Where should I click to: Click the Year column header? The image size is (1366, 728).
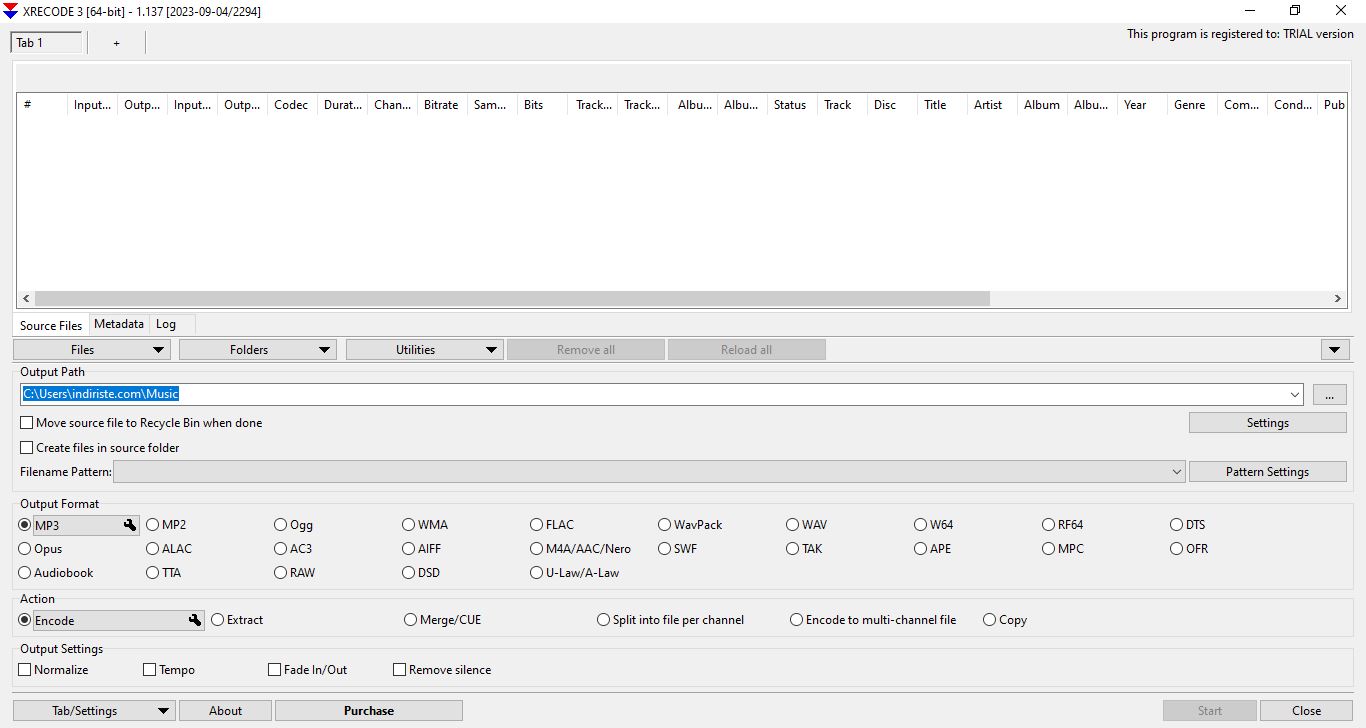pos(1142,105)
